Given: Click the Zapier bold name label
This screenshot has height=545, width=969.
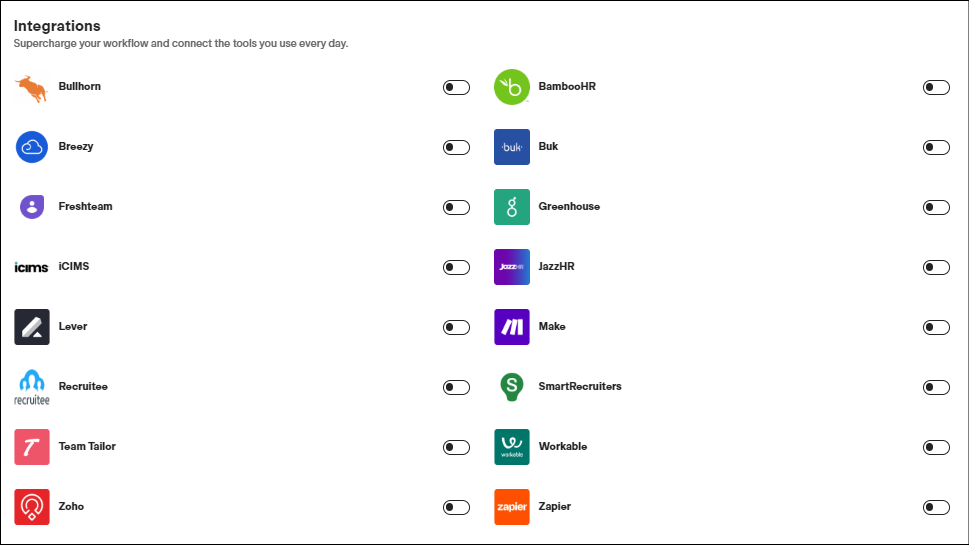Looking at the screenshot, I should [554, 506].
